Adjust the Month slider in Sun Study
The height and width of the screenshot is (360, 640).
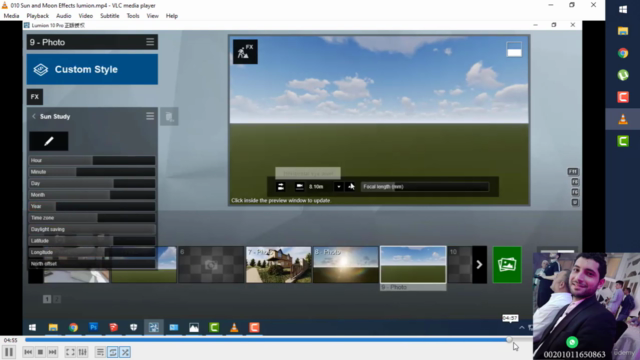tap(92, 195)
